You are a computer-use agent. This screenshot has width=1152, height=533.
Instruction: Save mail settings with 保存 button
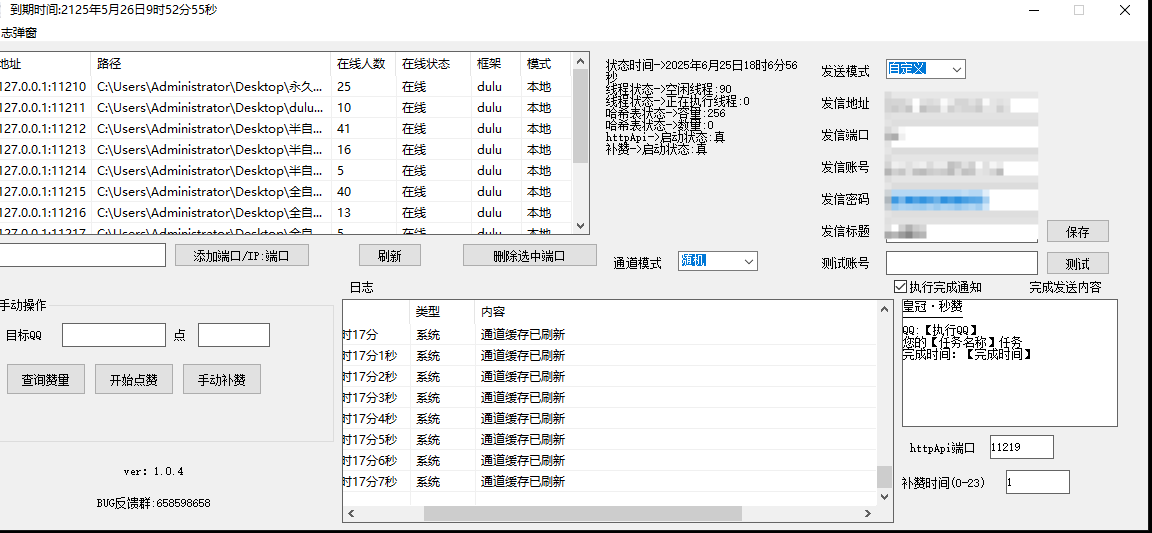pos(1077,231)
